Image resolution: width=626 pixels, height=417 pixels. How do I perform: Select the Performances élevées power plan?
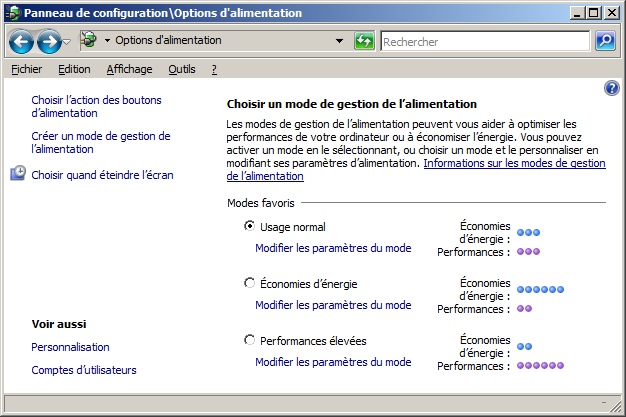point(249,340)
